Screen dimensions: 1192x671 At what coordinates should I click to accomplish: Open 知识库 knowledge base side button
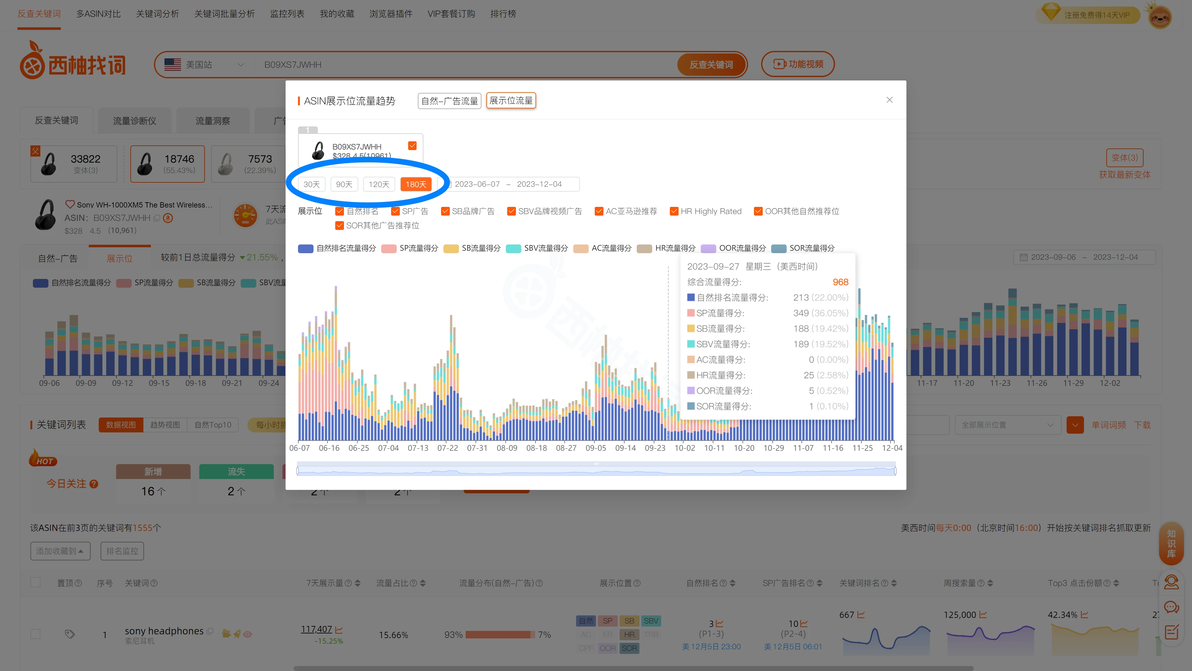click(x=1171, y=543)
